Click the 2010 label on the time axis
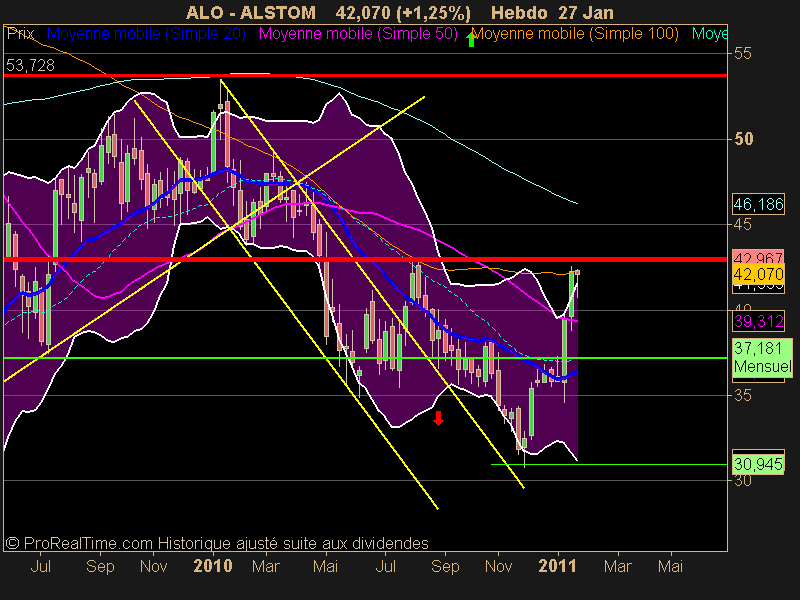This screenshot has width=800, height=600. pos(213,566)
